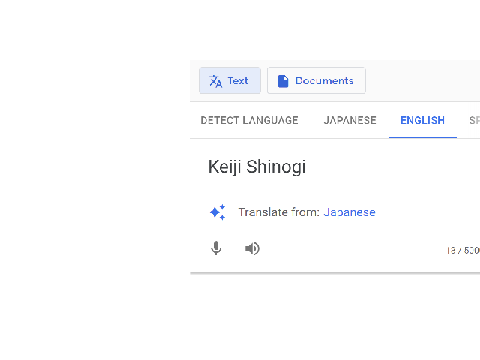Place cursor on the word Shinogi
Screen dimensions: 480x360
(x=276, y=167)
